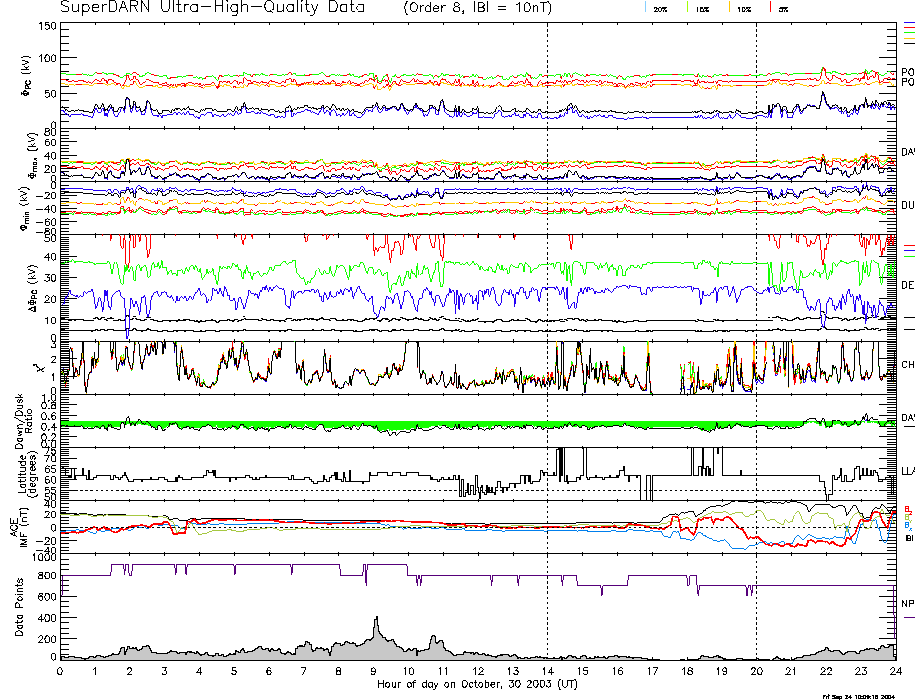This screenshot has width=915, height=700.
Task: Click the timestamp text at bottom right
Action: tap(867, 696)
